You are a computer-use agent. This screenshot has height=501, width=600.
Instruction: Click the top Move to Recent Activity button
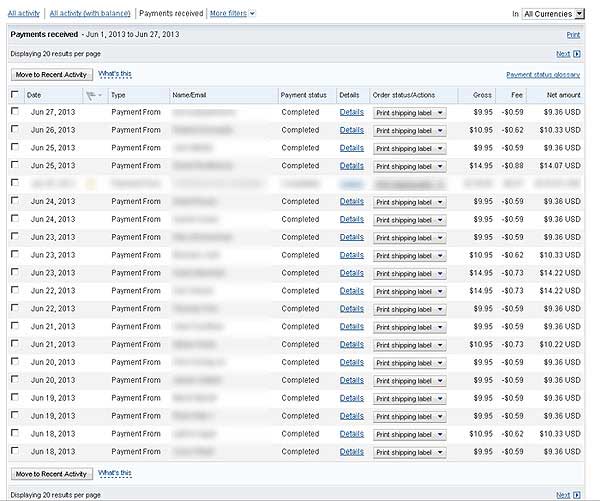(51, 74)
